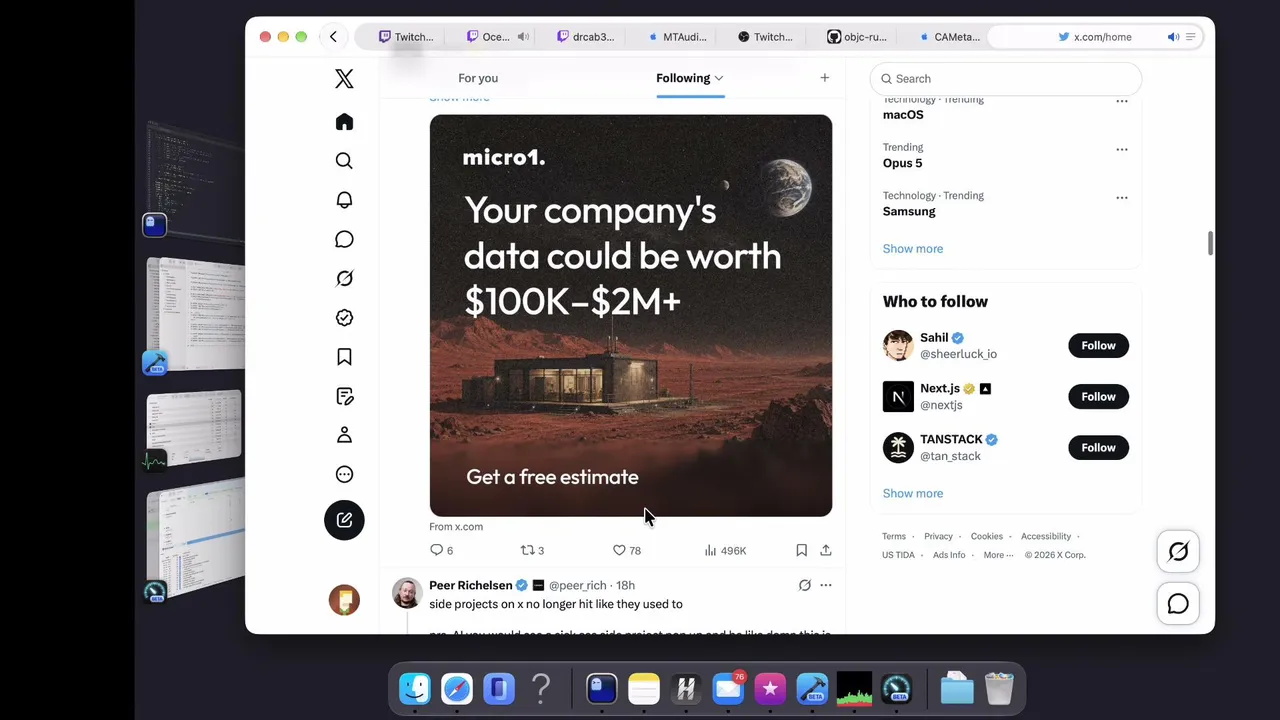Repost the micro1 ad post
Image resolution: width=1280 pixels, height=720 pixels.
pyautogui.click(x=532, y=550)
